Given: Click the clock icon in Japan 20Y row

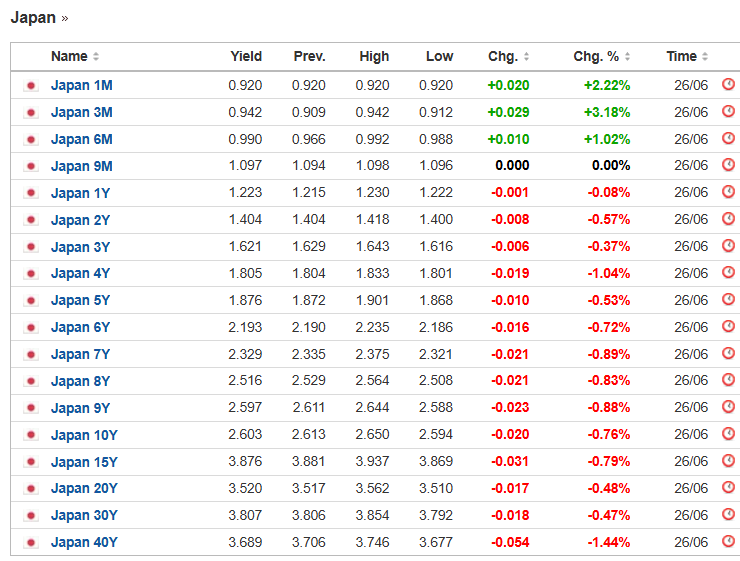Looking at the screenshot, I should point(728,487).
